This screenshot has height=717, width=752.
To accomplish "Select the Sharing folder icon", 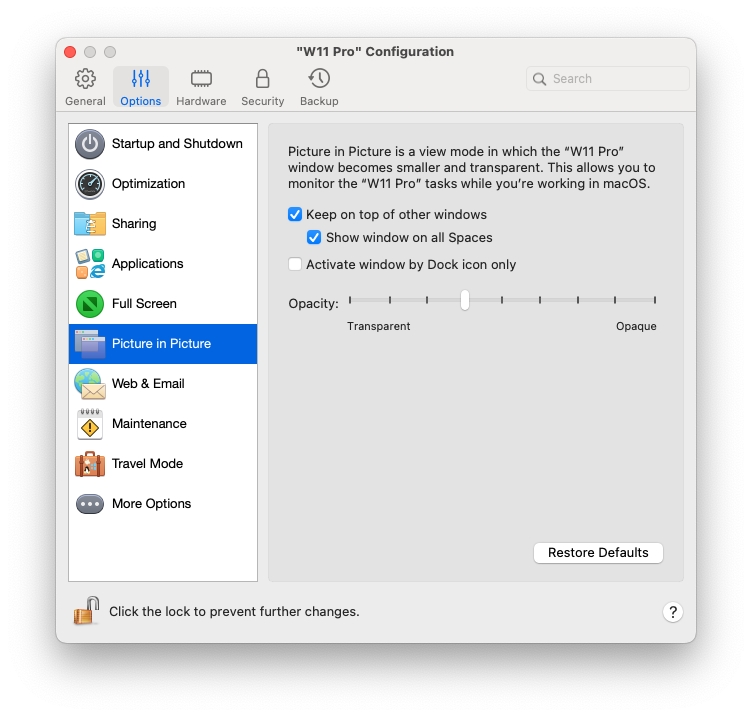I will [x=90, y=224].
